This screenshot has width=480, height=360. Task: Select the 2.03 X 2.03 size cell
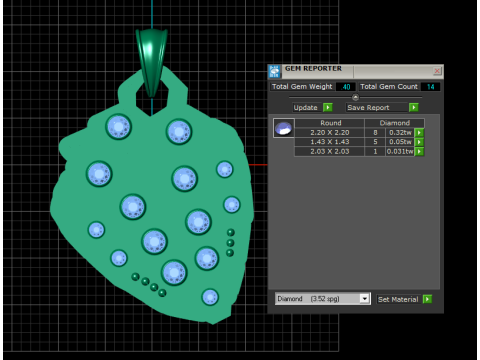tap(330, 151)
